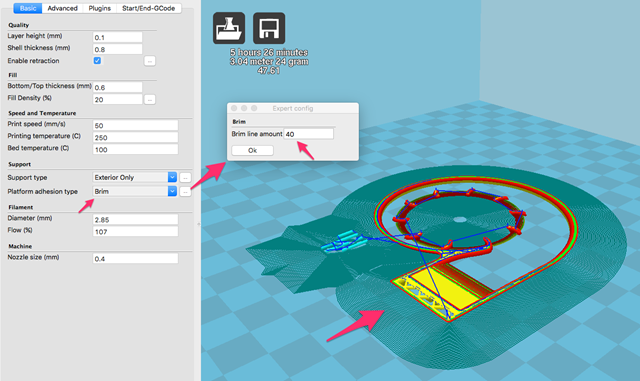
Task: Click the 'Platform adhesion type' label
Action: click(x=42, y=192)
